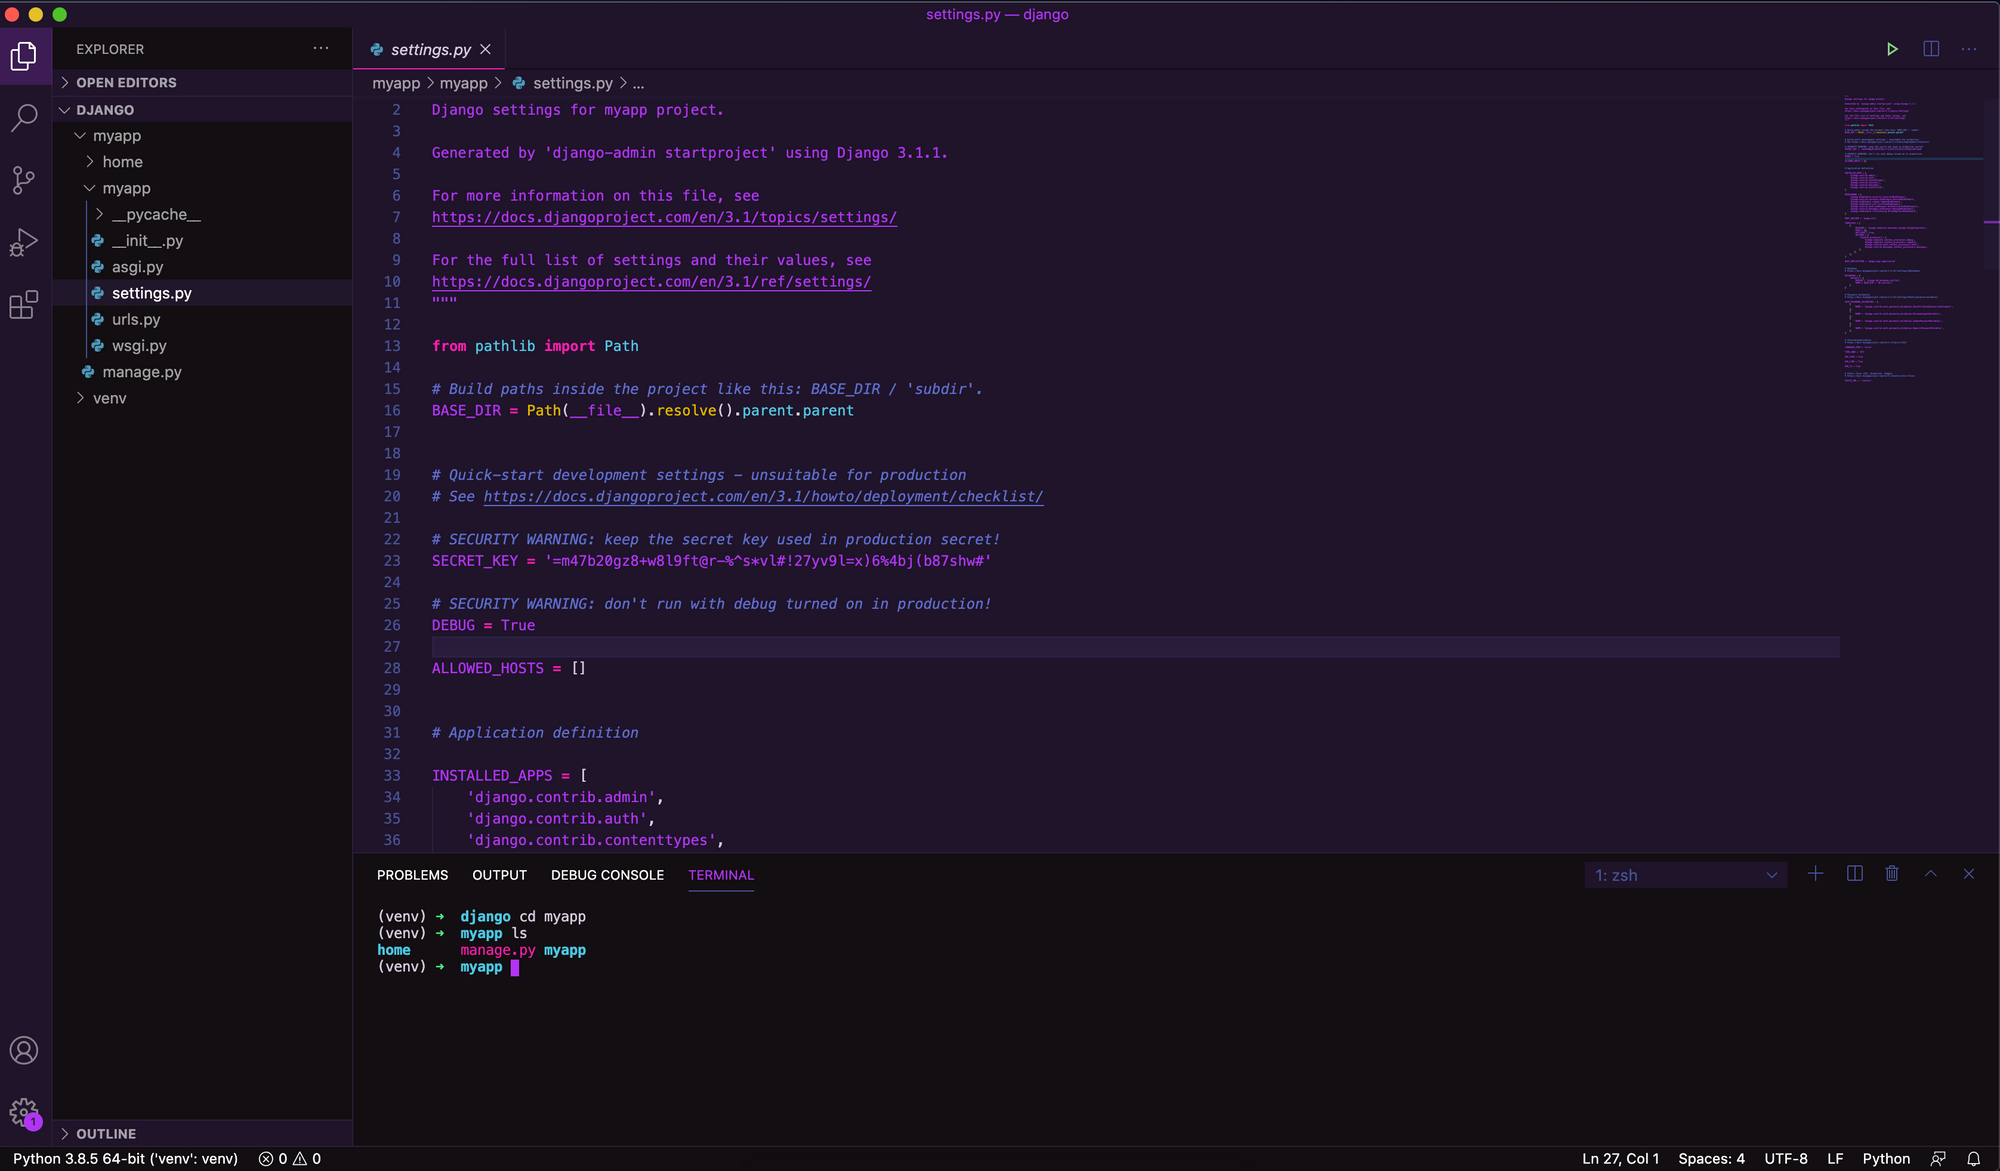
Task: Split the terminal pane
Action: click(1855, 874)
